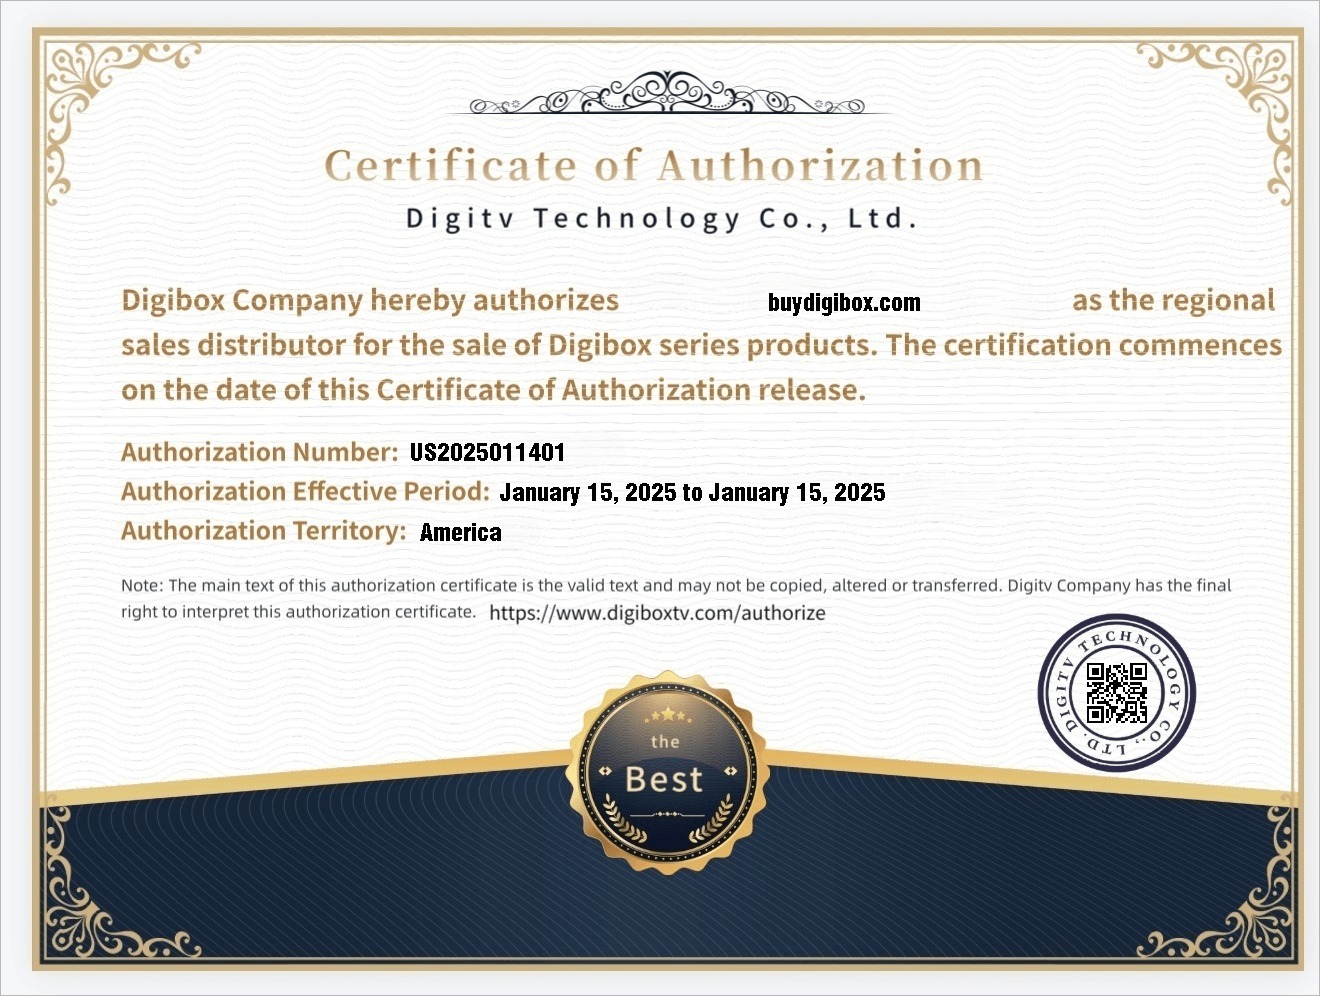Click the QR code inside the stamp

pyautogui.click(x=1117, y=693)
